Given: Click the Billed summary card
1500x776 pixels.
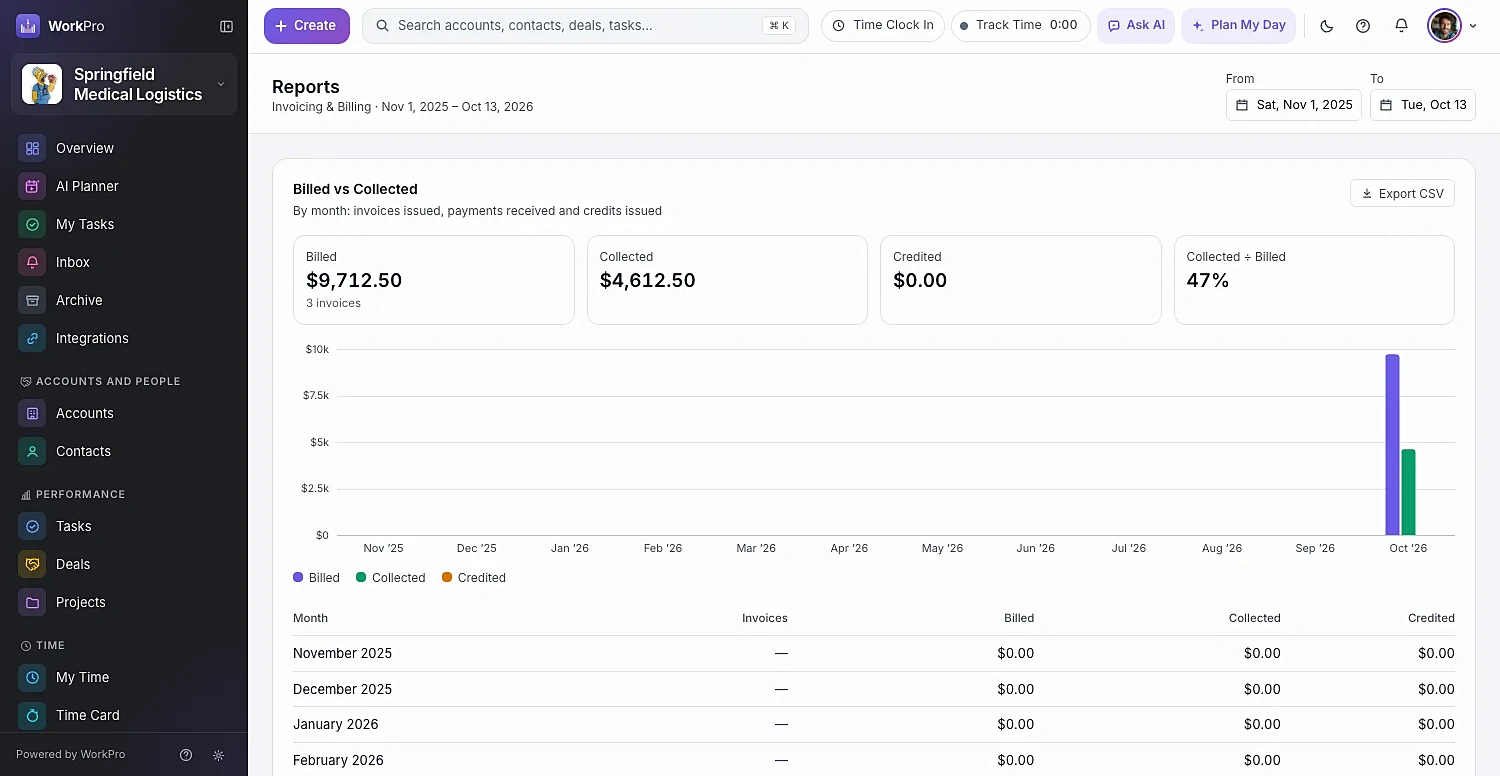Looking at the screenshot, I should click(434, 280).
